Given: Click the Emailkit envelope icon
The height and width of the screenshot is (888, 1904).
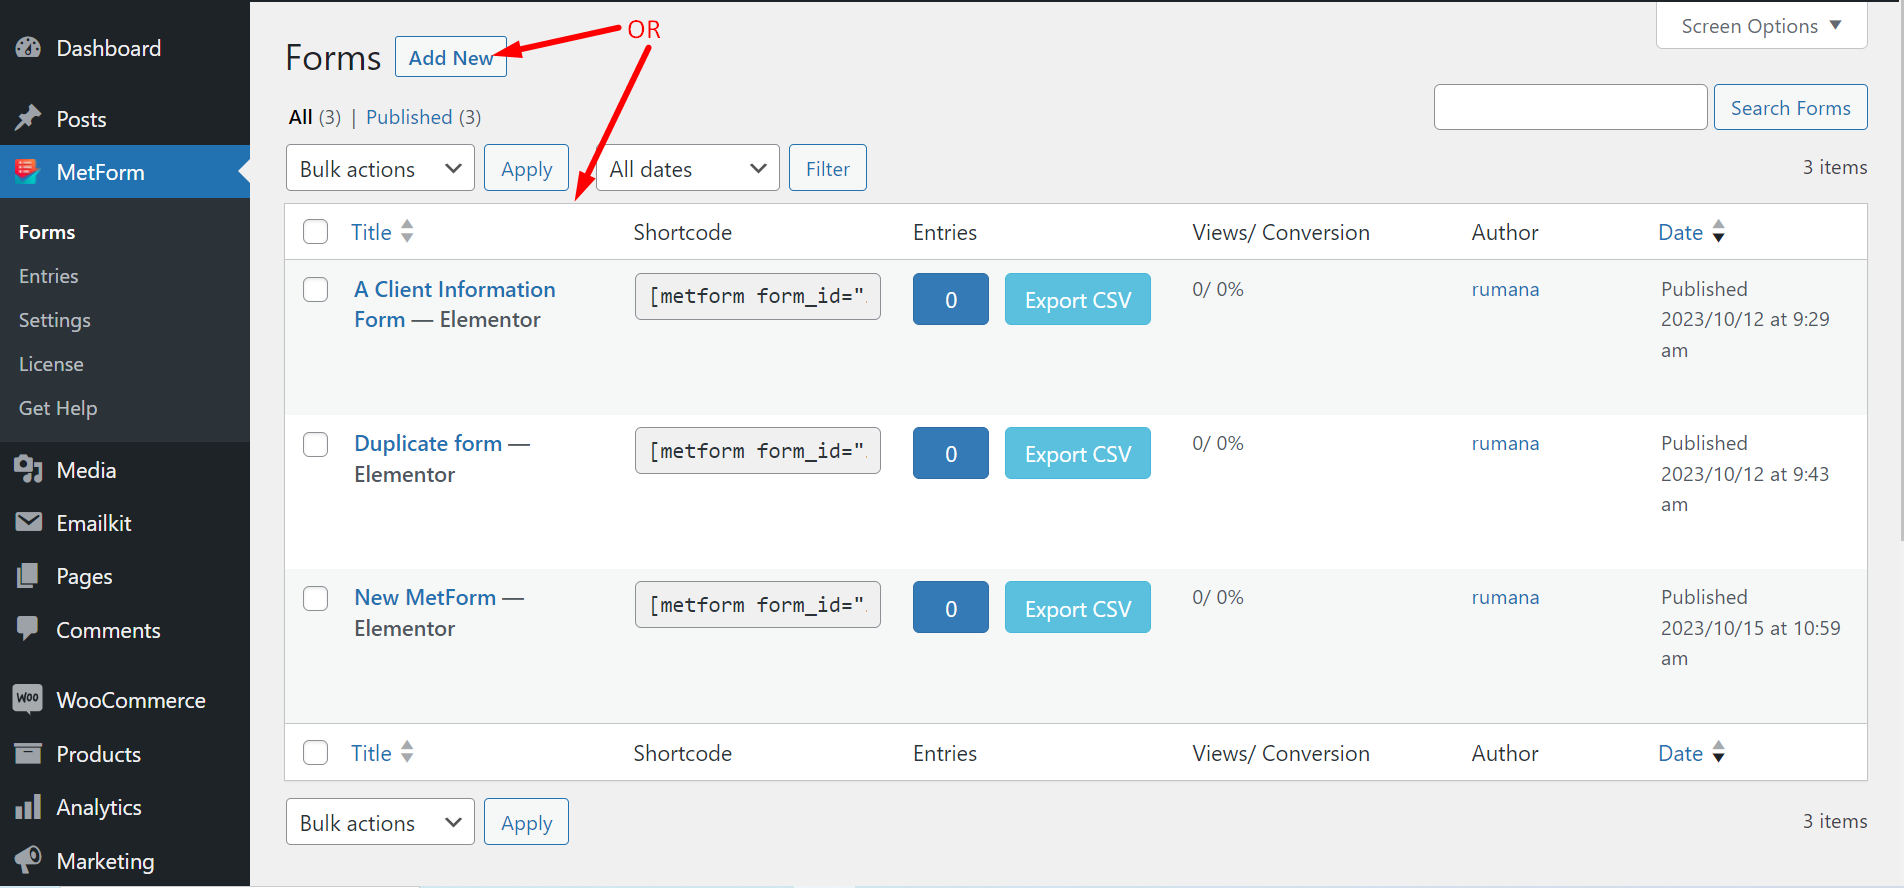Looking at the screenshot, I should coord(29,522).
